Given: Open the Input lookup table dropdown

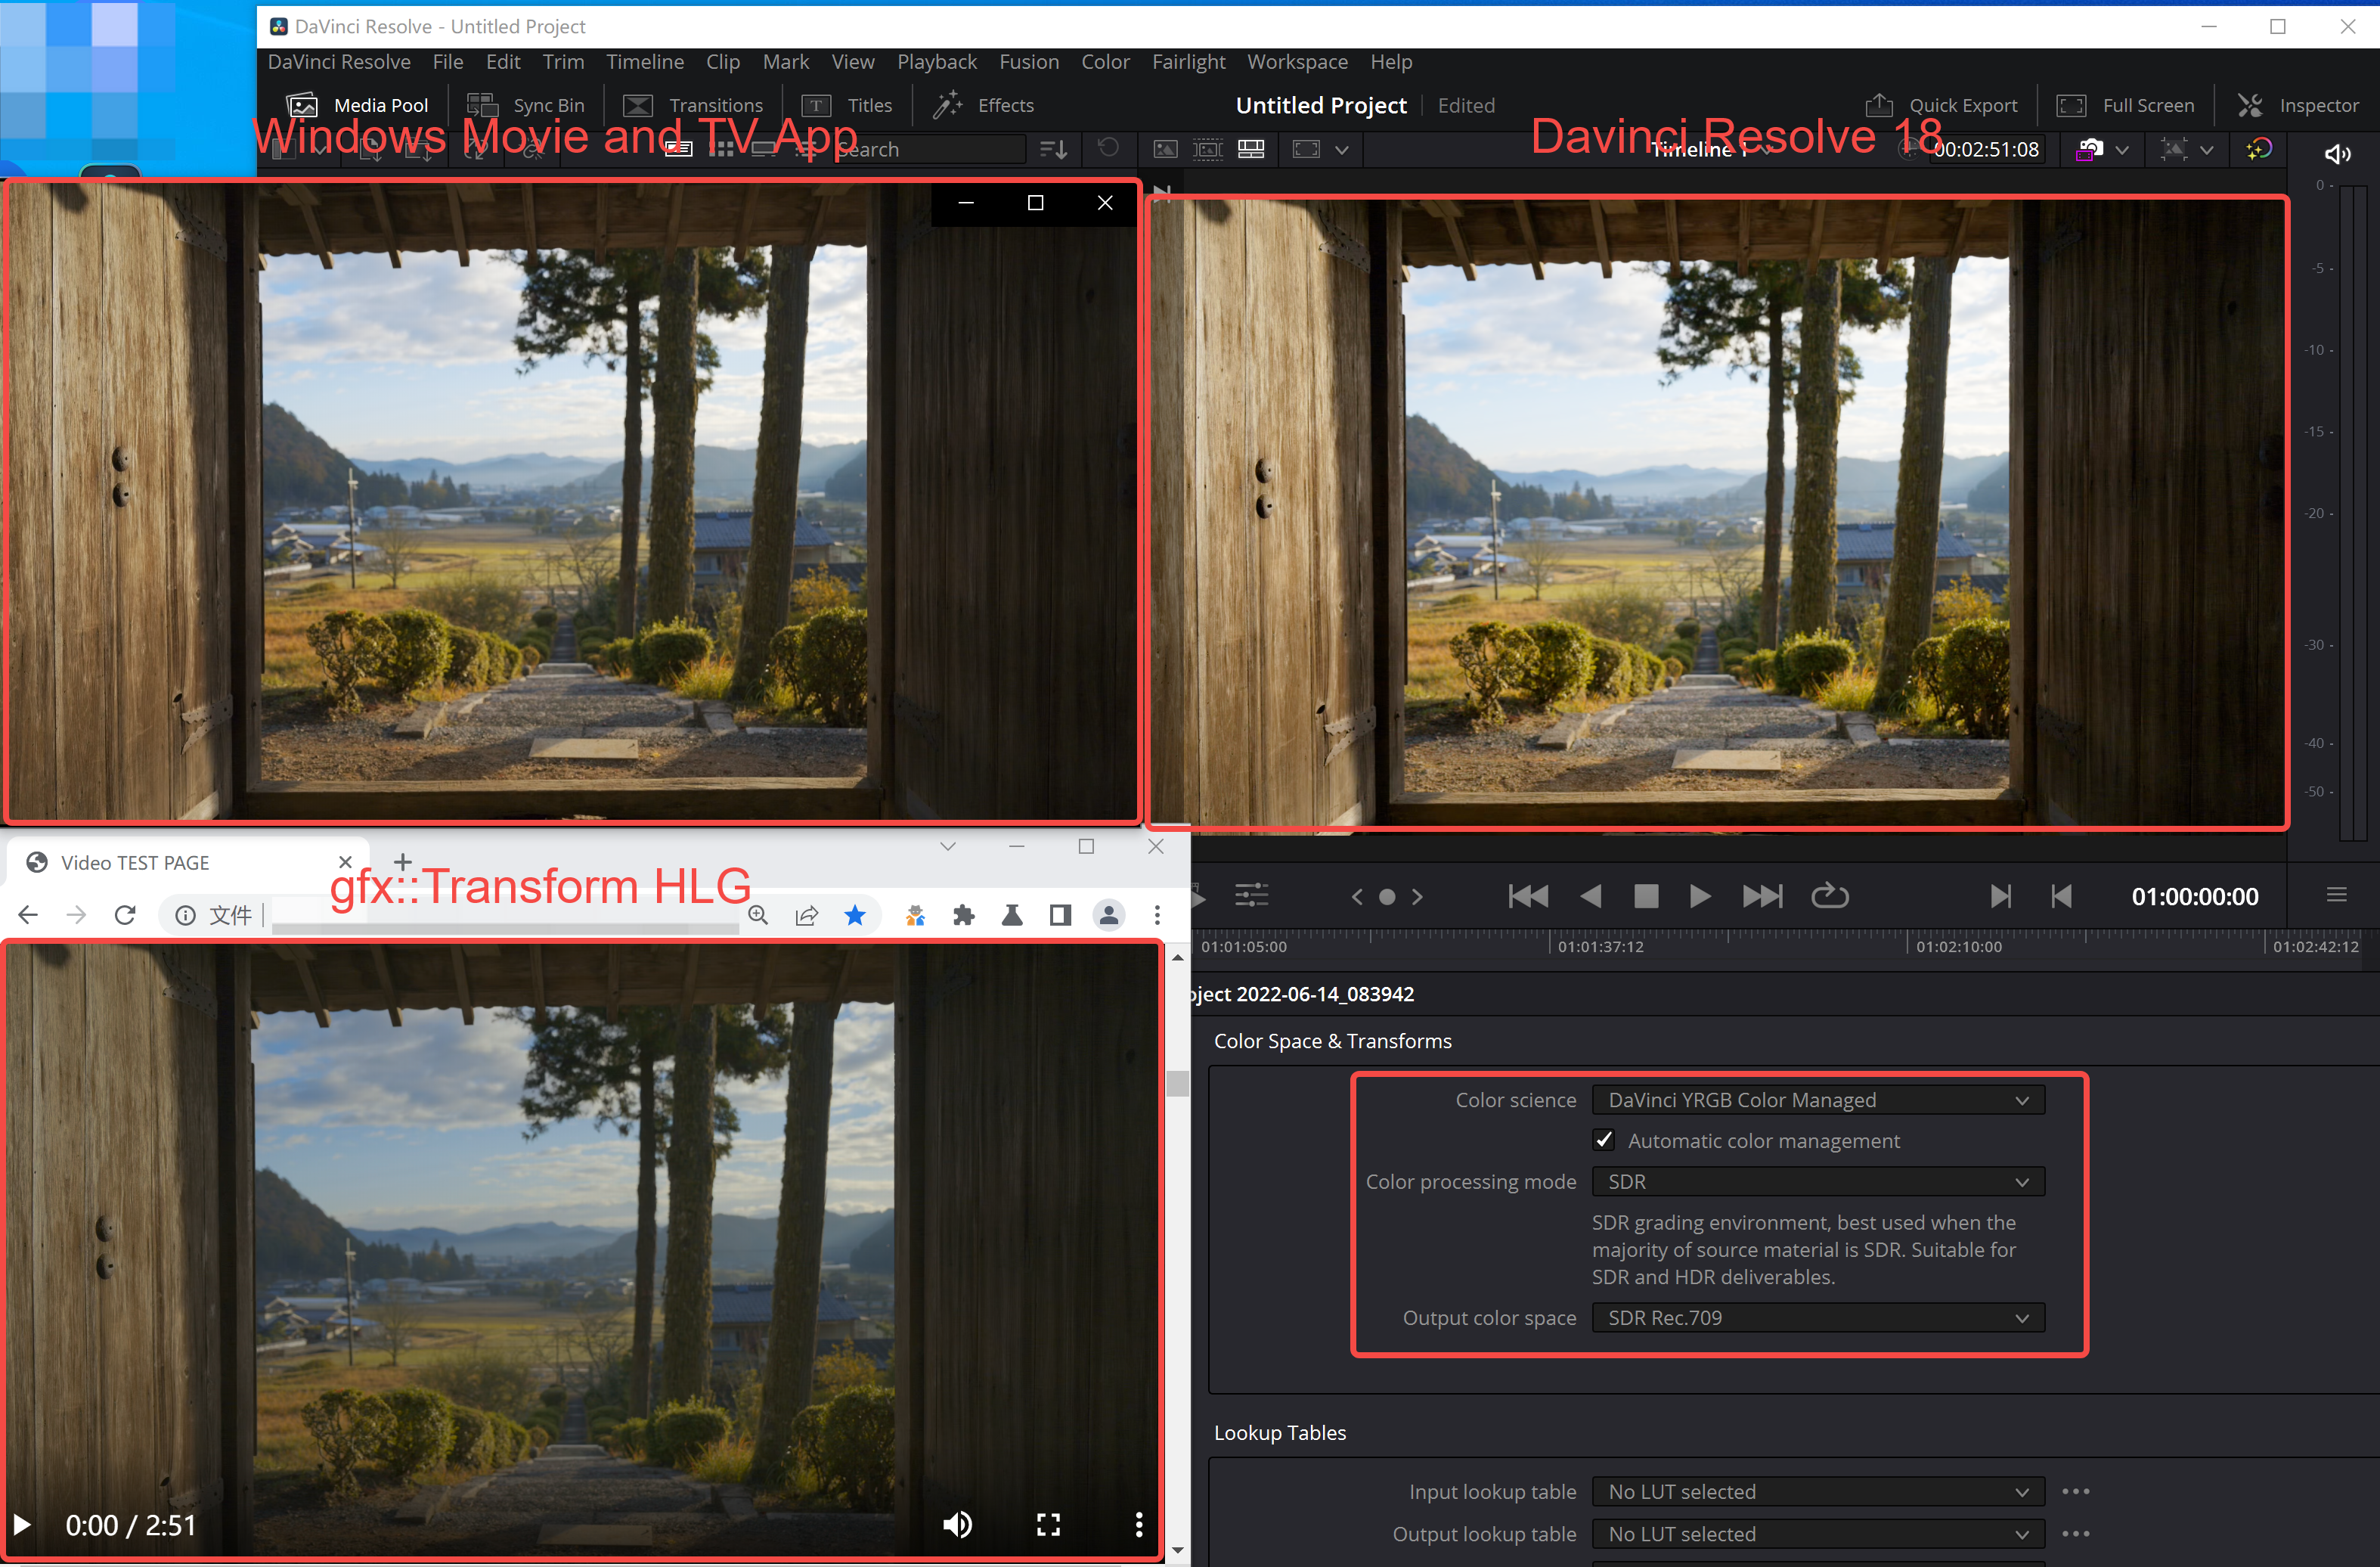Looking at the screenshot, I should 1818,1491.
